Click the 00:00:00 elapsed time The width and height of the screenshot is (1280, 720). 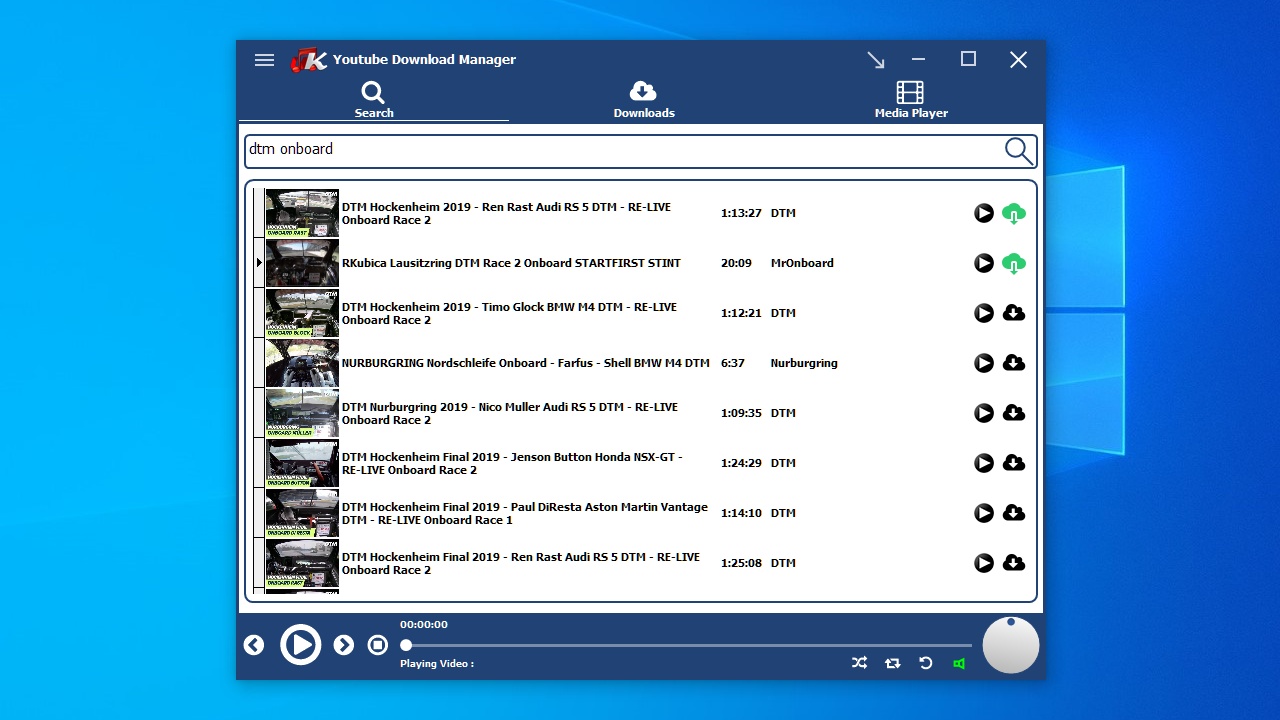click(x=424, y=624)
